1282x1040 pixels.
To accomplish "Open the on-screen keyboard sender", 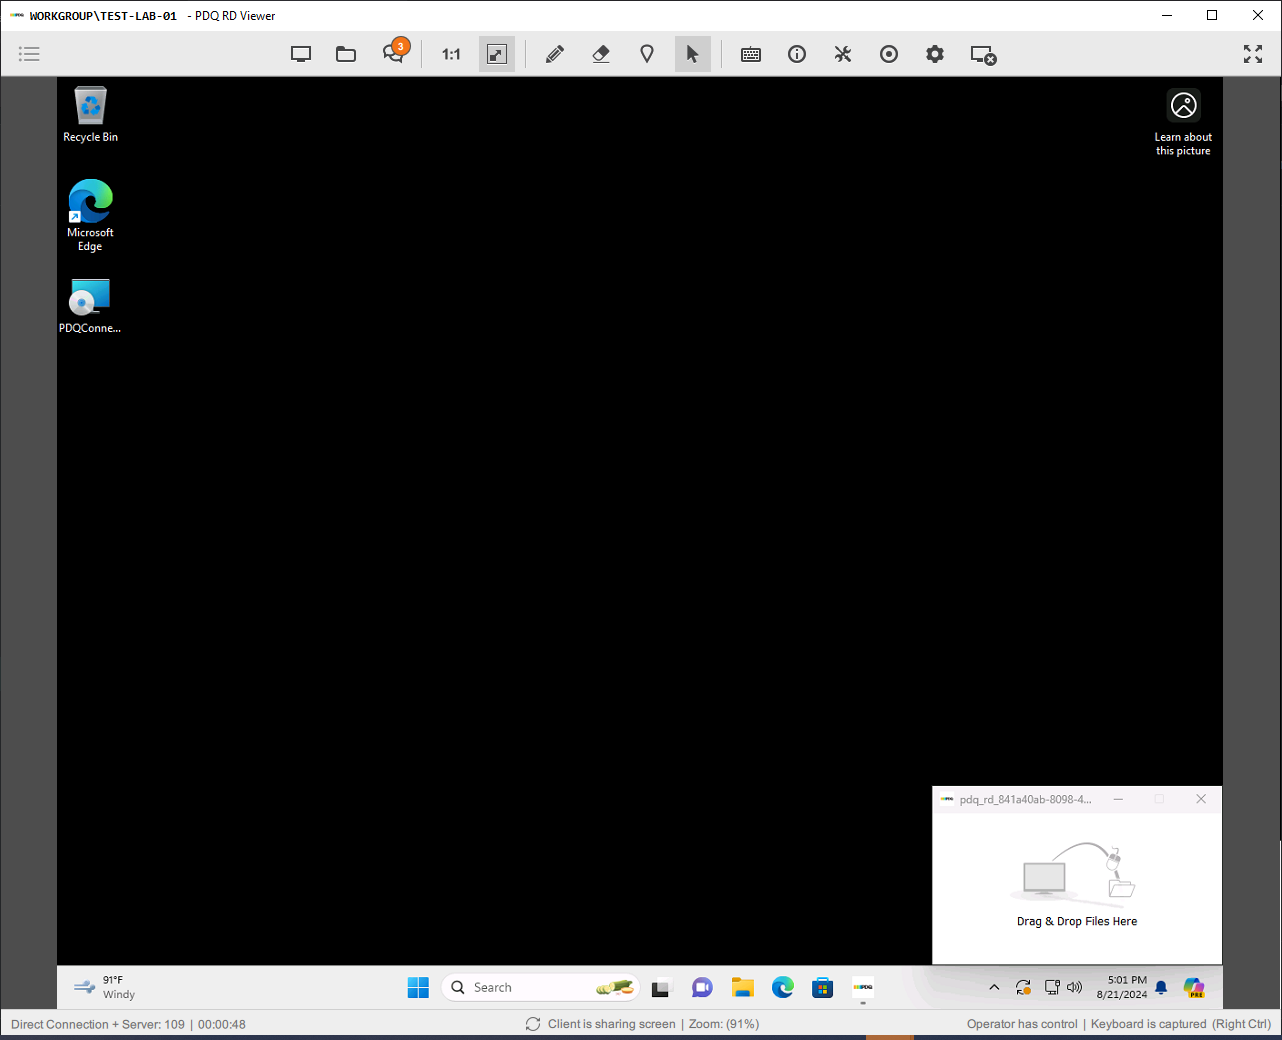I will coord(751,54).
